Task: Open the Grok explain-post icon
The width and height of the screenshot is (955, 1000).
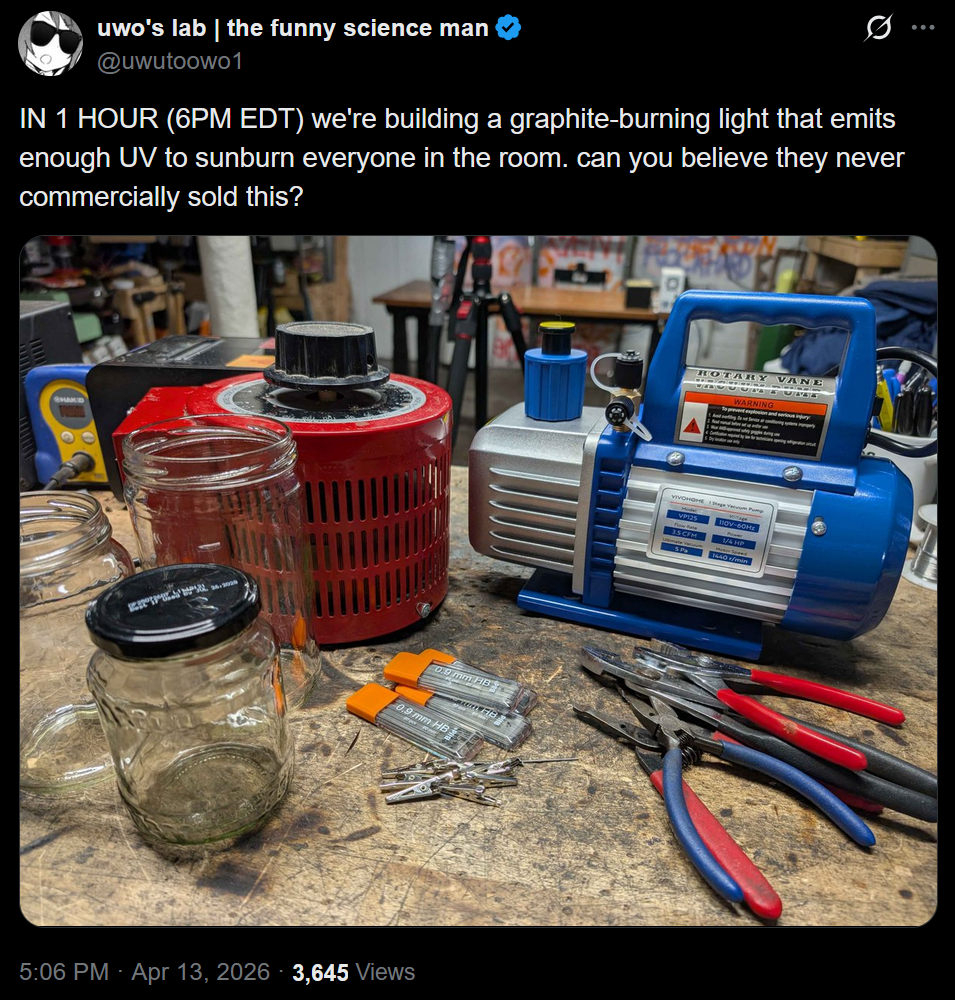Action: click(878, 27)
